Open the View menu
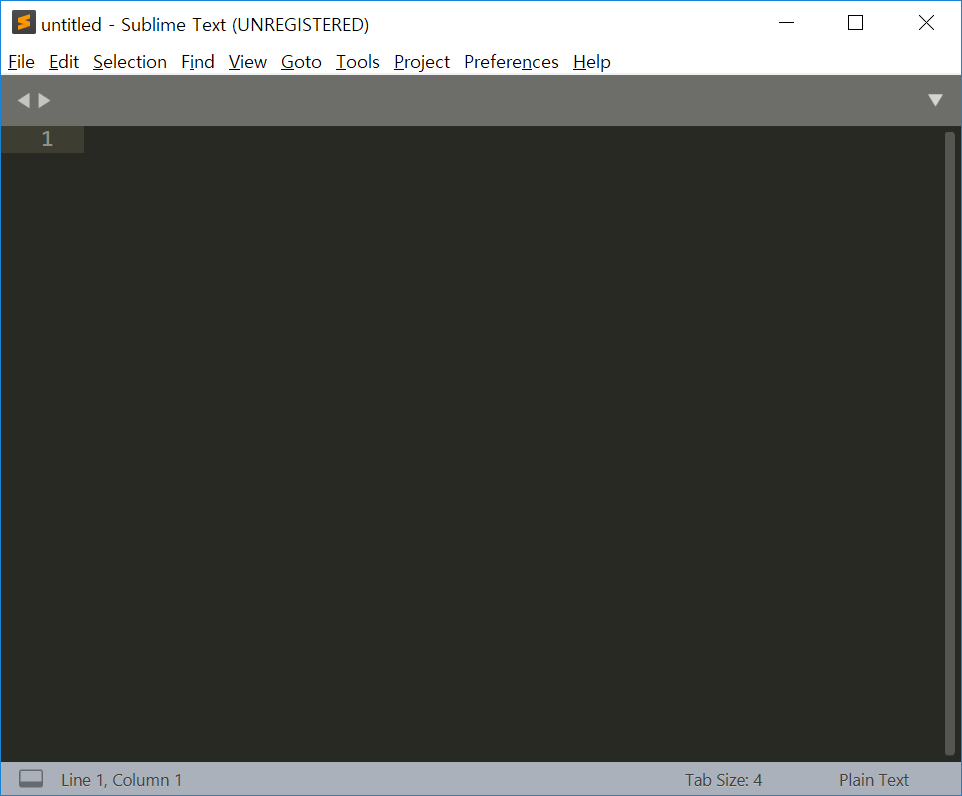The height and width of the screenshot is (796, 962). coord(247,62)
